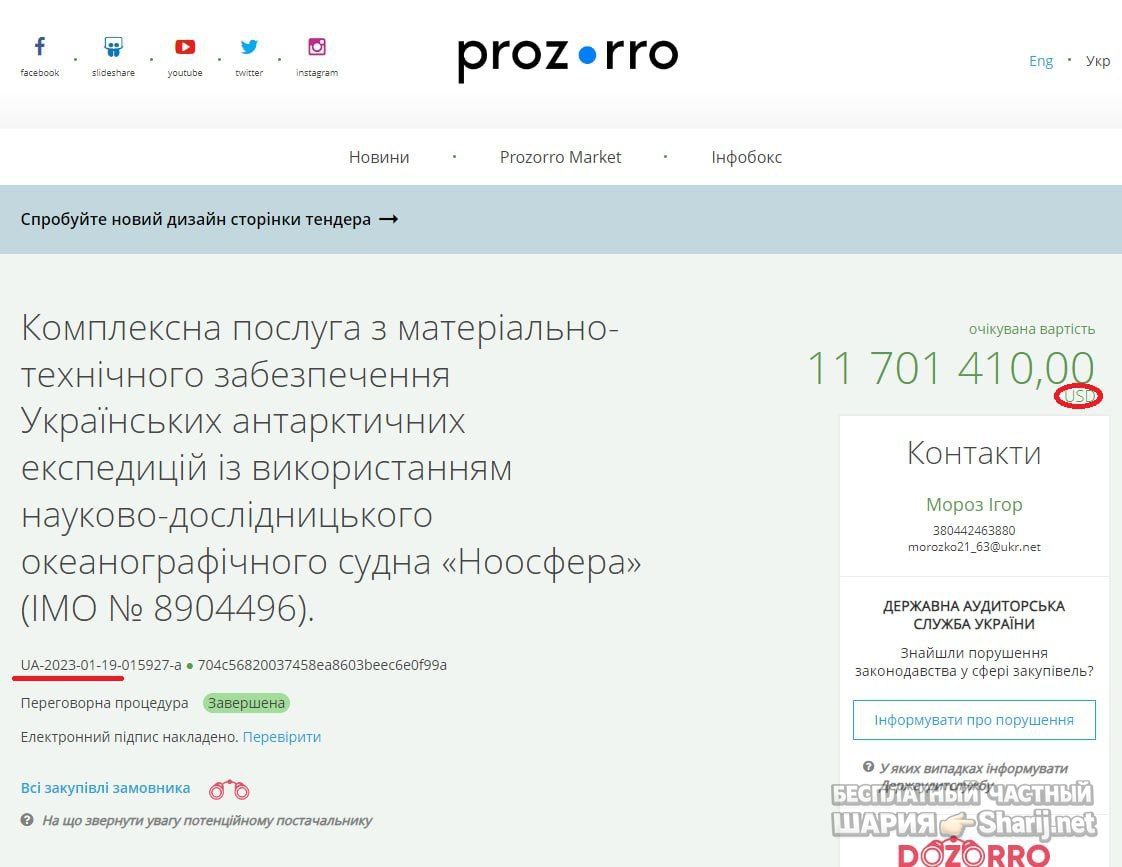
Task: Click the hash 704c56820037458ea8603beec6e0f99a
Action: (322, 665)
